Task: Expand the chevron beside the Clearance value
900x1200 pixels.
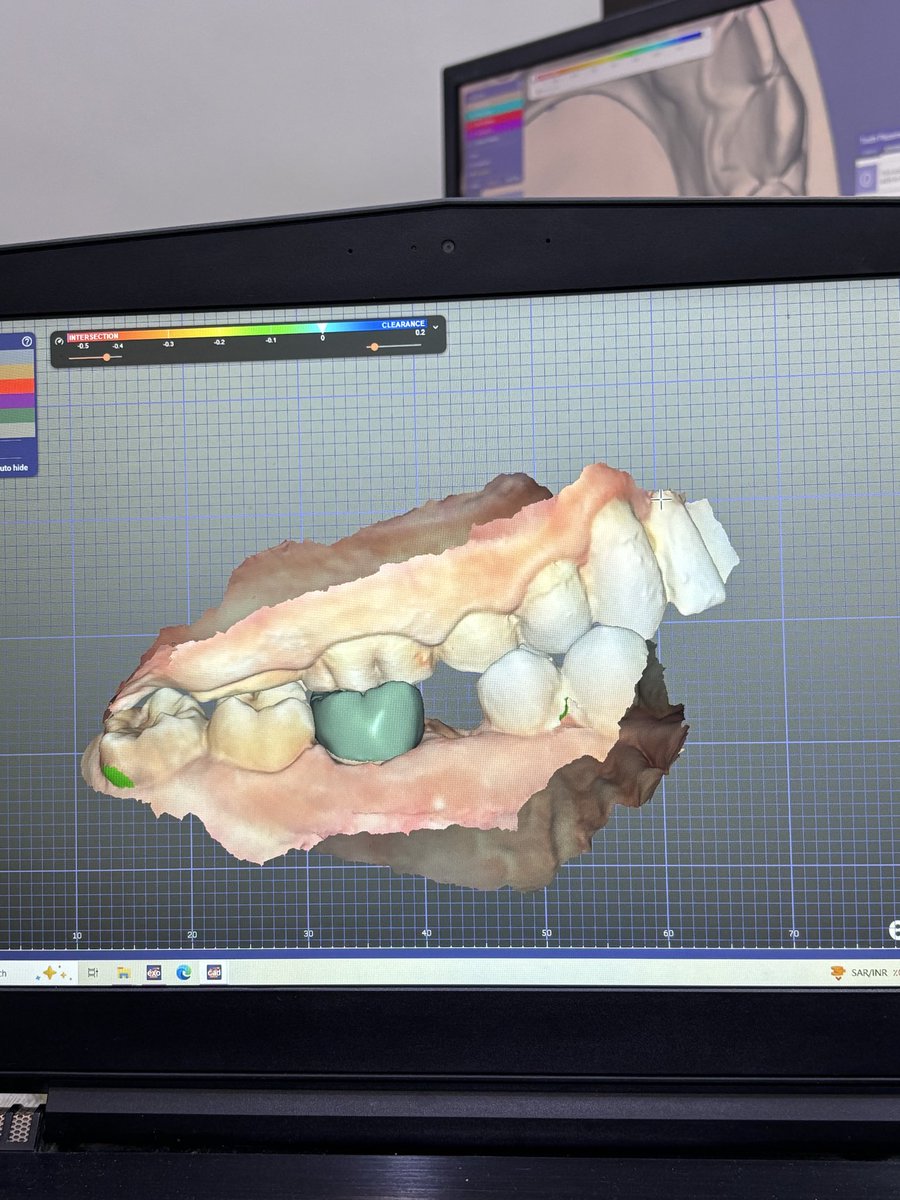Action: [434, 327]
